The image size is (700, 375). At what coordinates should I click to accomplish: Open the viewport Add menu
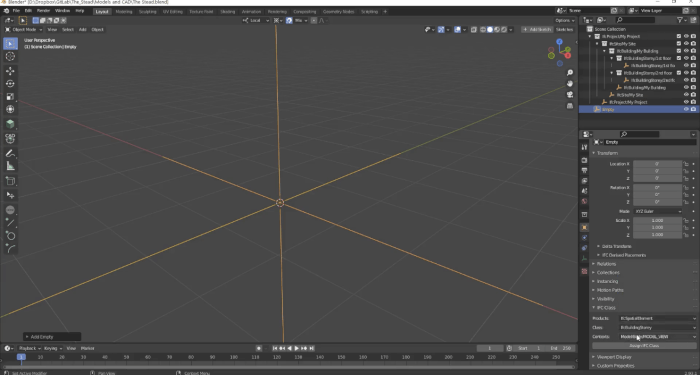point(83,29)
